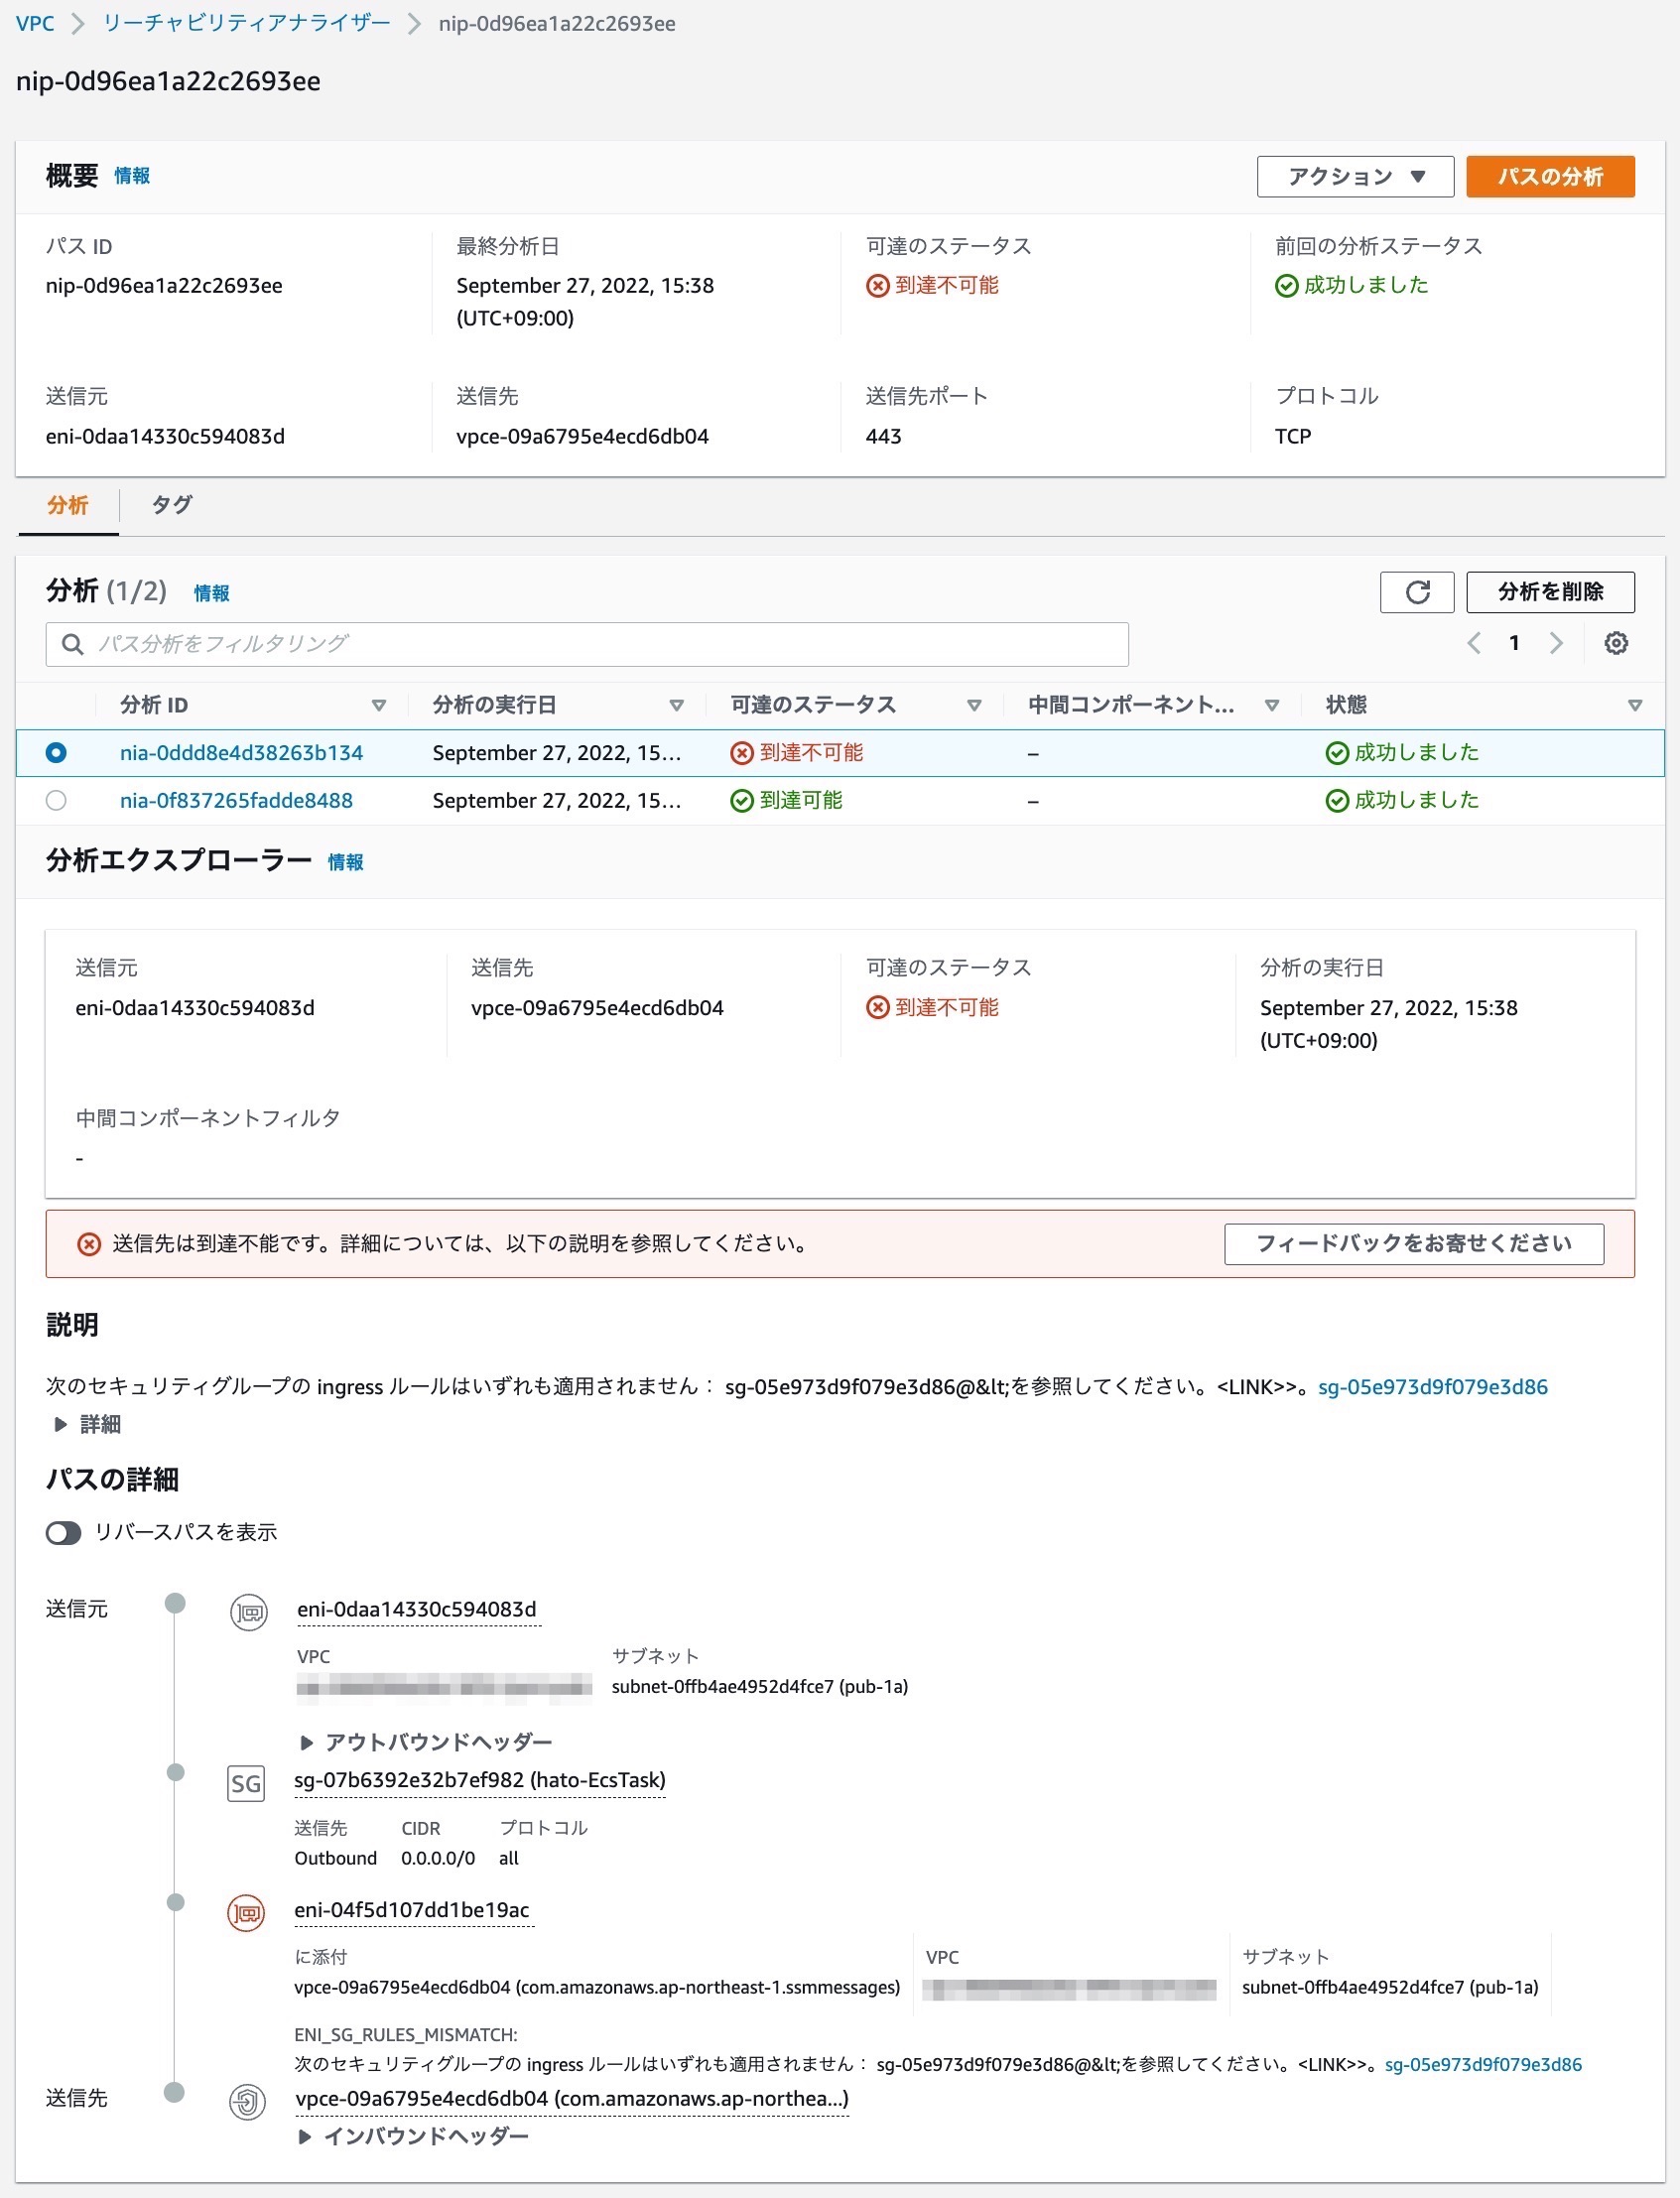Click the next page arrow icon
This screenshot has width=1680, height=2198.
[x=1556, y=643]
